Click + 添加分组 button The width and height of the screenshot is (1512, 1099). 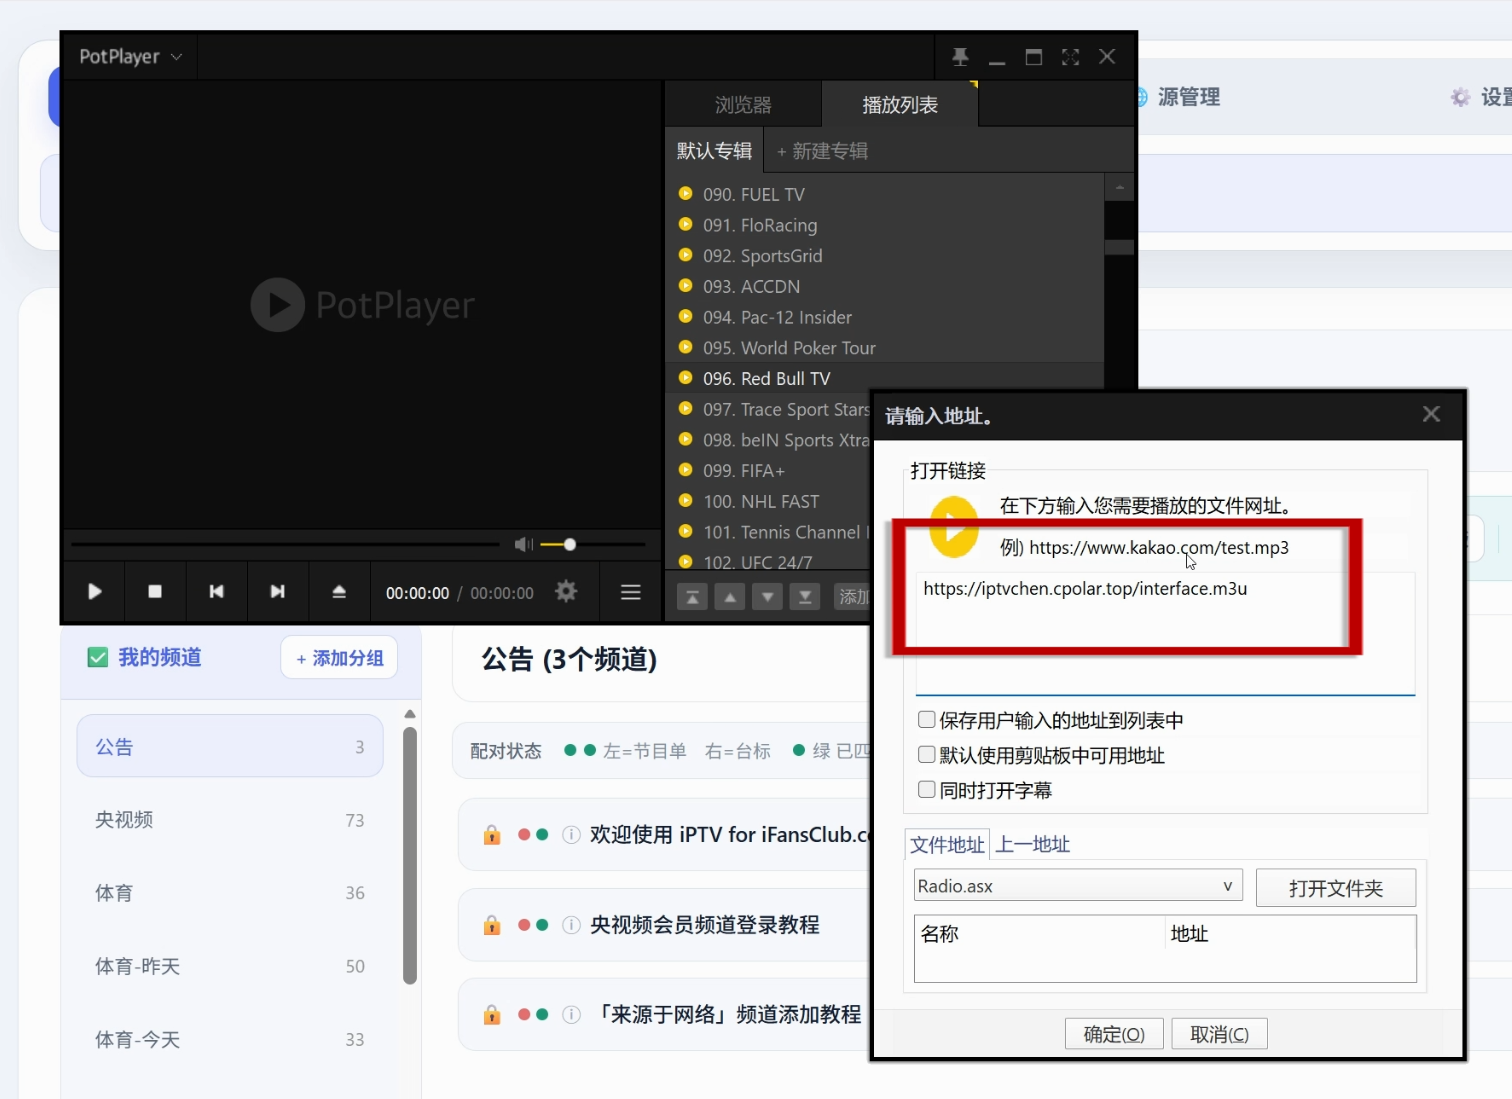340,658
